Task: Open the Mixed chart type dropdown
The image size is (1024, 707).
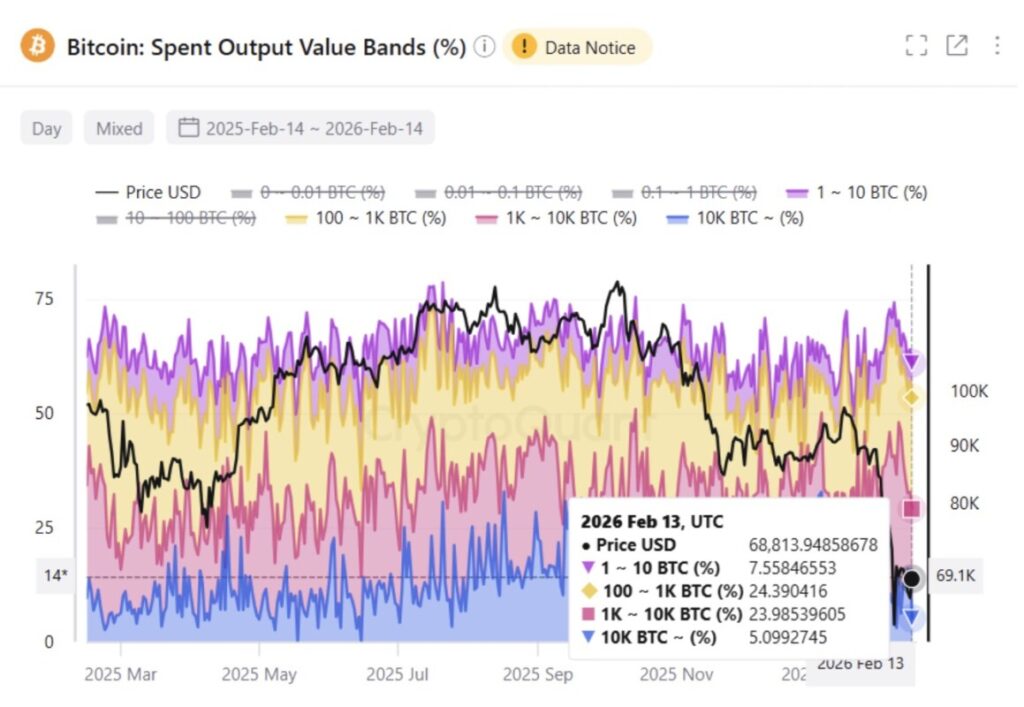Action: pos(119,128)
